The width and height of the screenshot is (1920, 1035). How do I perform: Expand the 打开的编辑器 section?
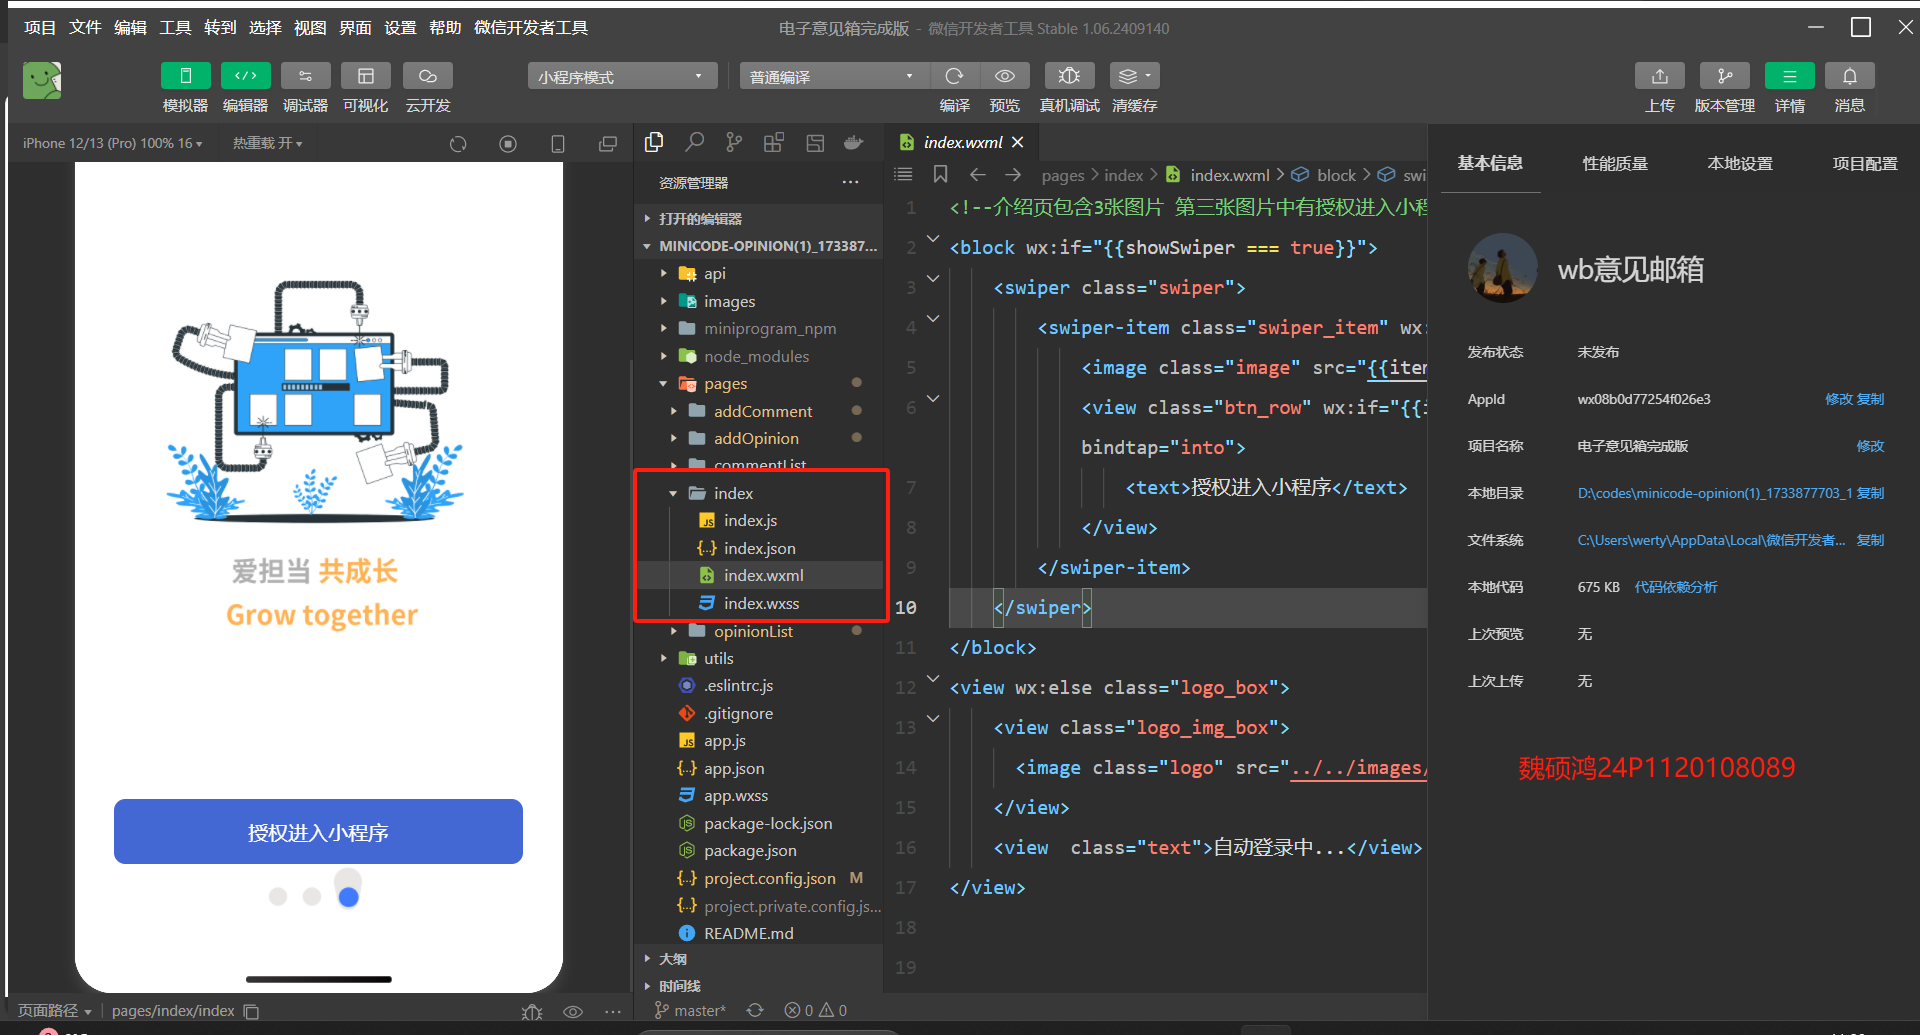click(x=759, y=218)
